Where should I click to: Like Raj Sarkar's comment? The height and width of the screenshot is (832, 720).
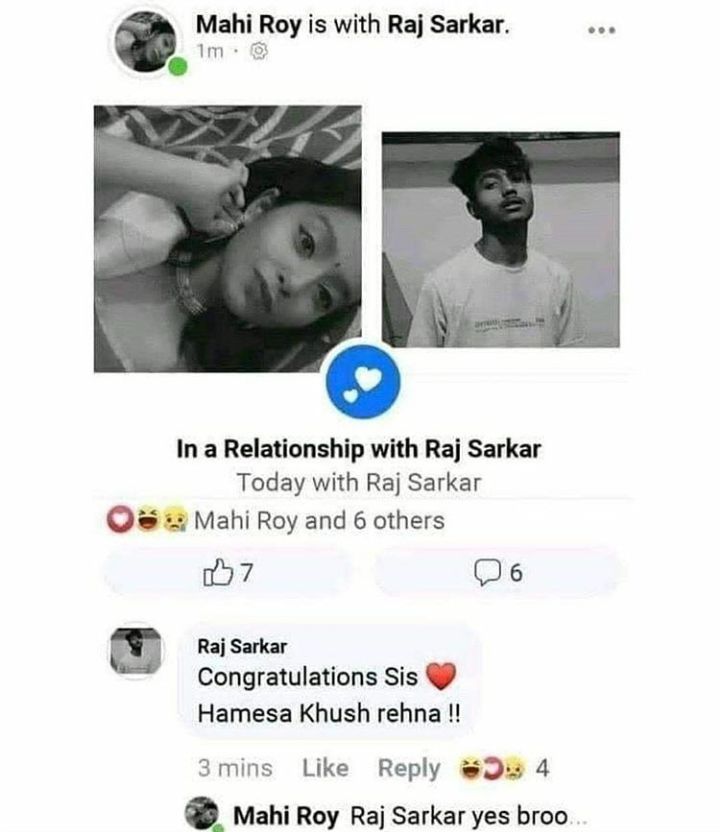(x=325, y=768)
